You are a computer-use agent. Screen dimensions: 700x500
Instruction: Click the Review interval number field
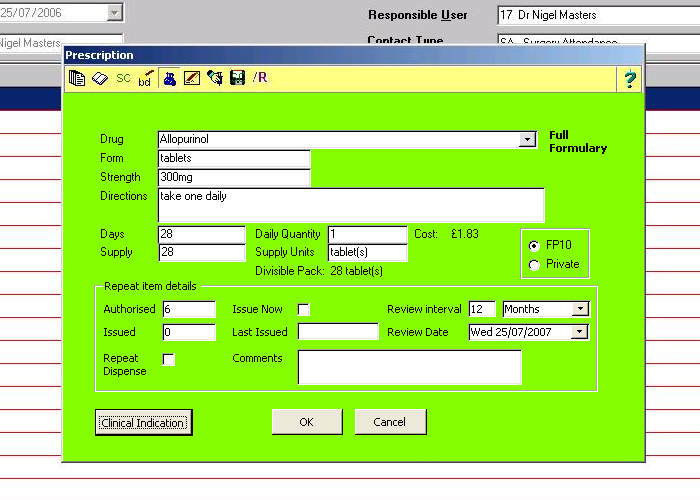[482, 309]
